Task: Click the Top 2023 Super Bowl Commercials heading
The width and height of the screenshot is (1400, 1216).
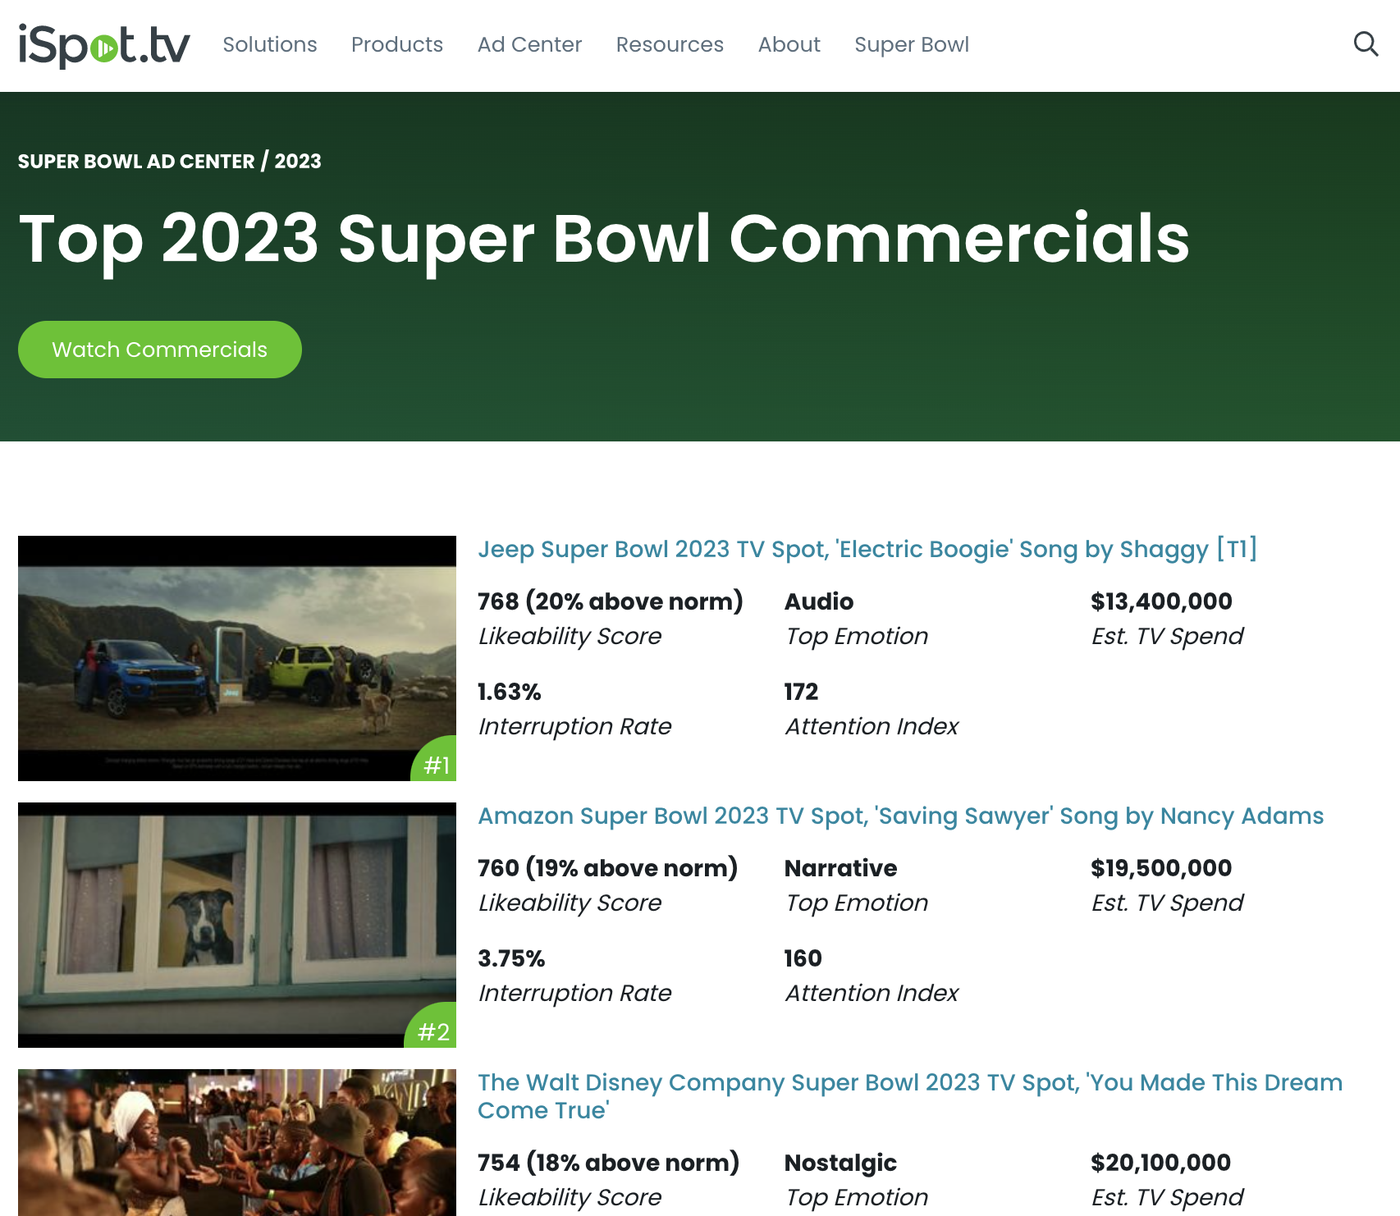Action: 604,240
